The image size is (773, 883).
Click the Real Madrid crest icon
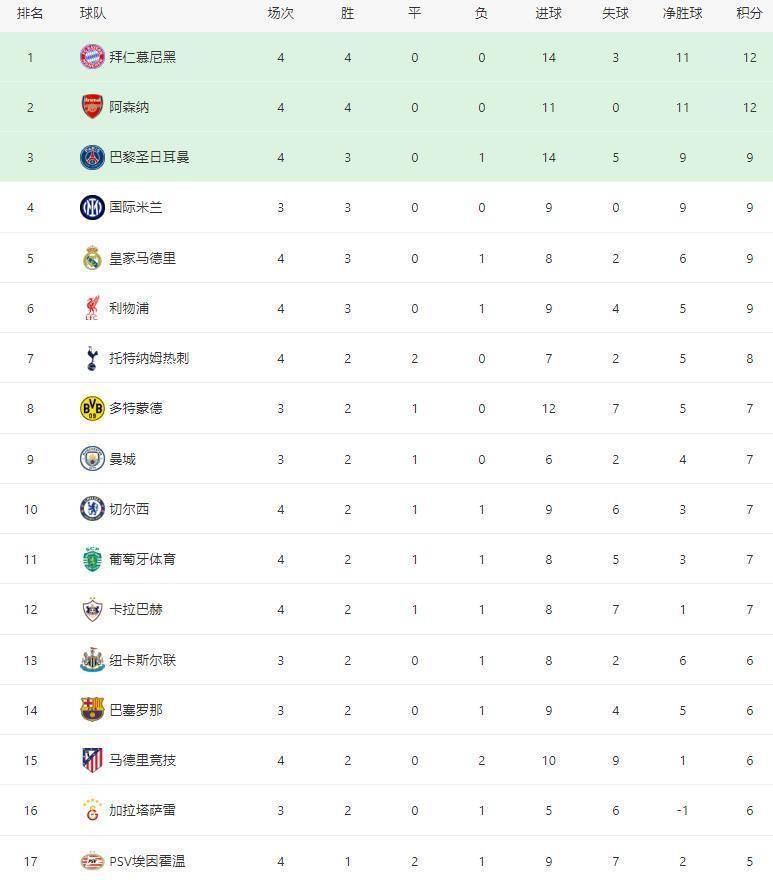(x=92, y=258)
